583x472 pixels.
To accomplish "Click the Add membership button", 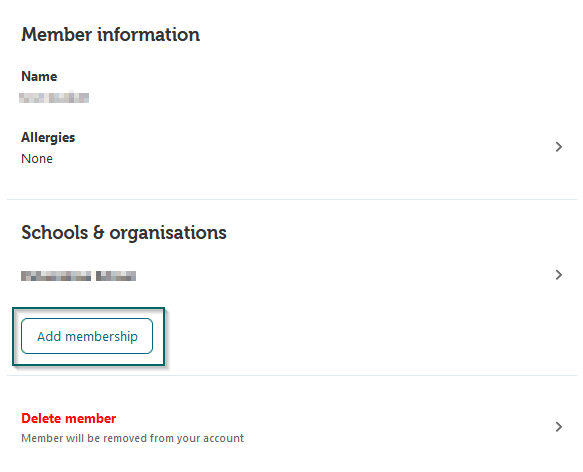I will coord(87,336).
